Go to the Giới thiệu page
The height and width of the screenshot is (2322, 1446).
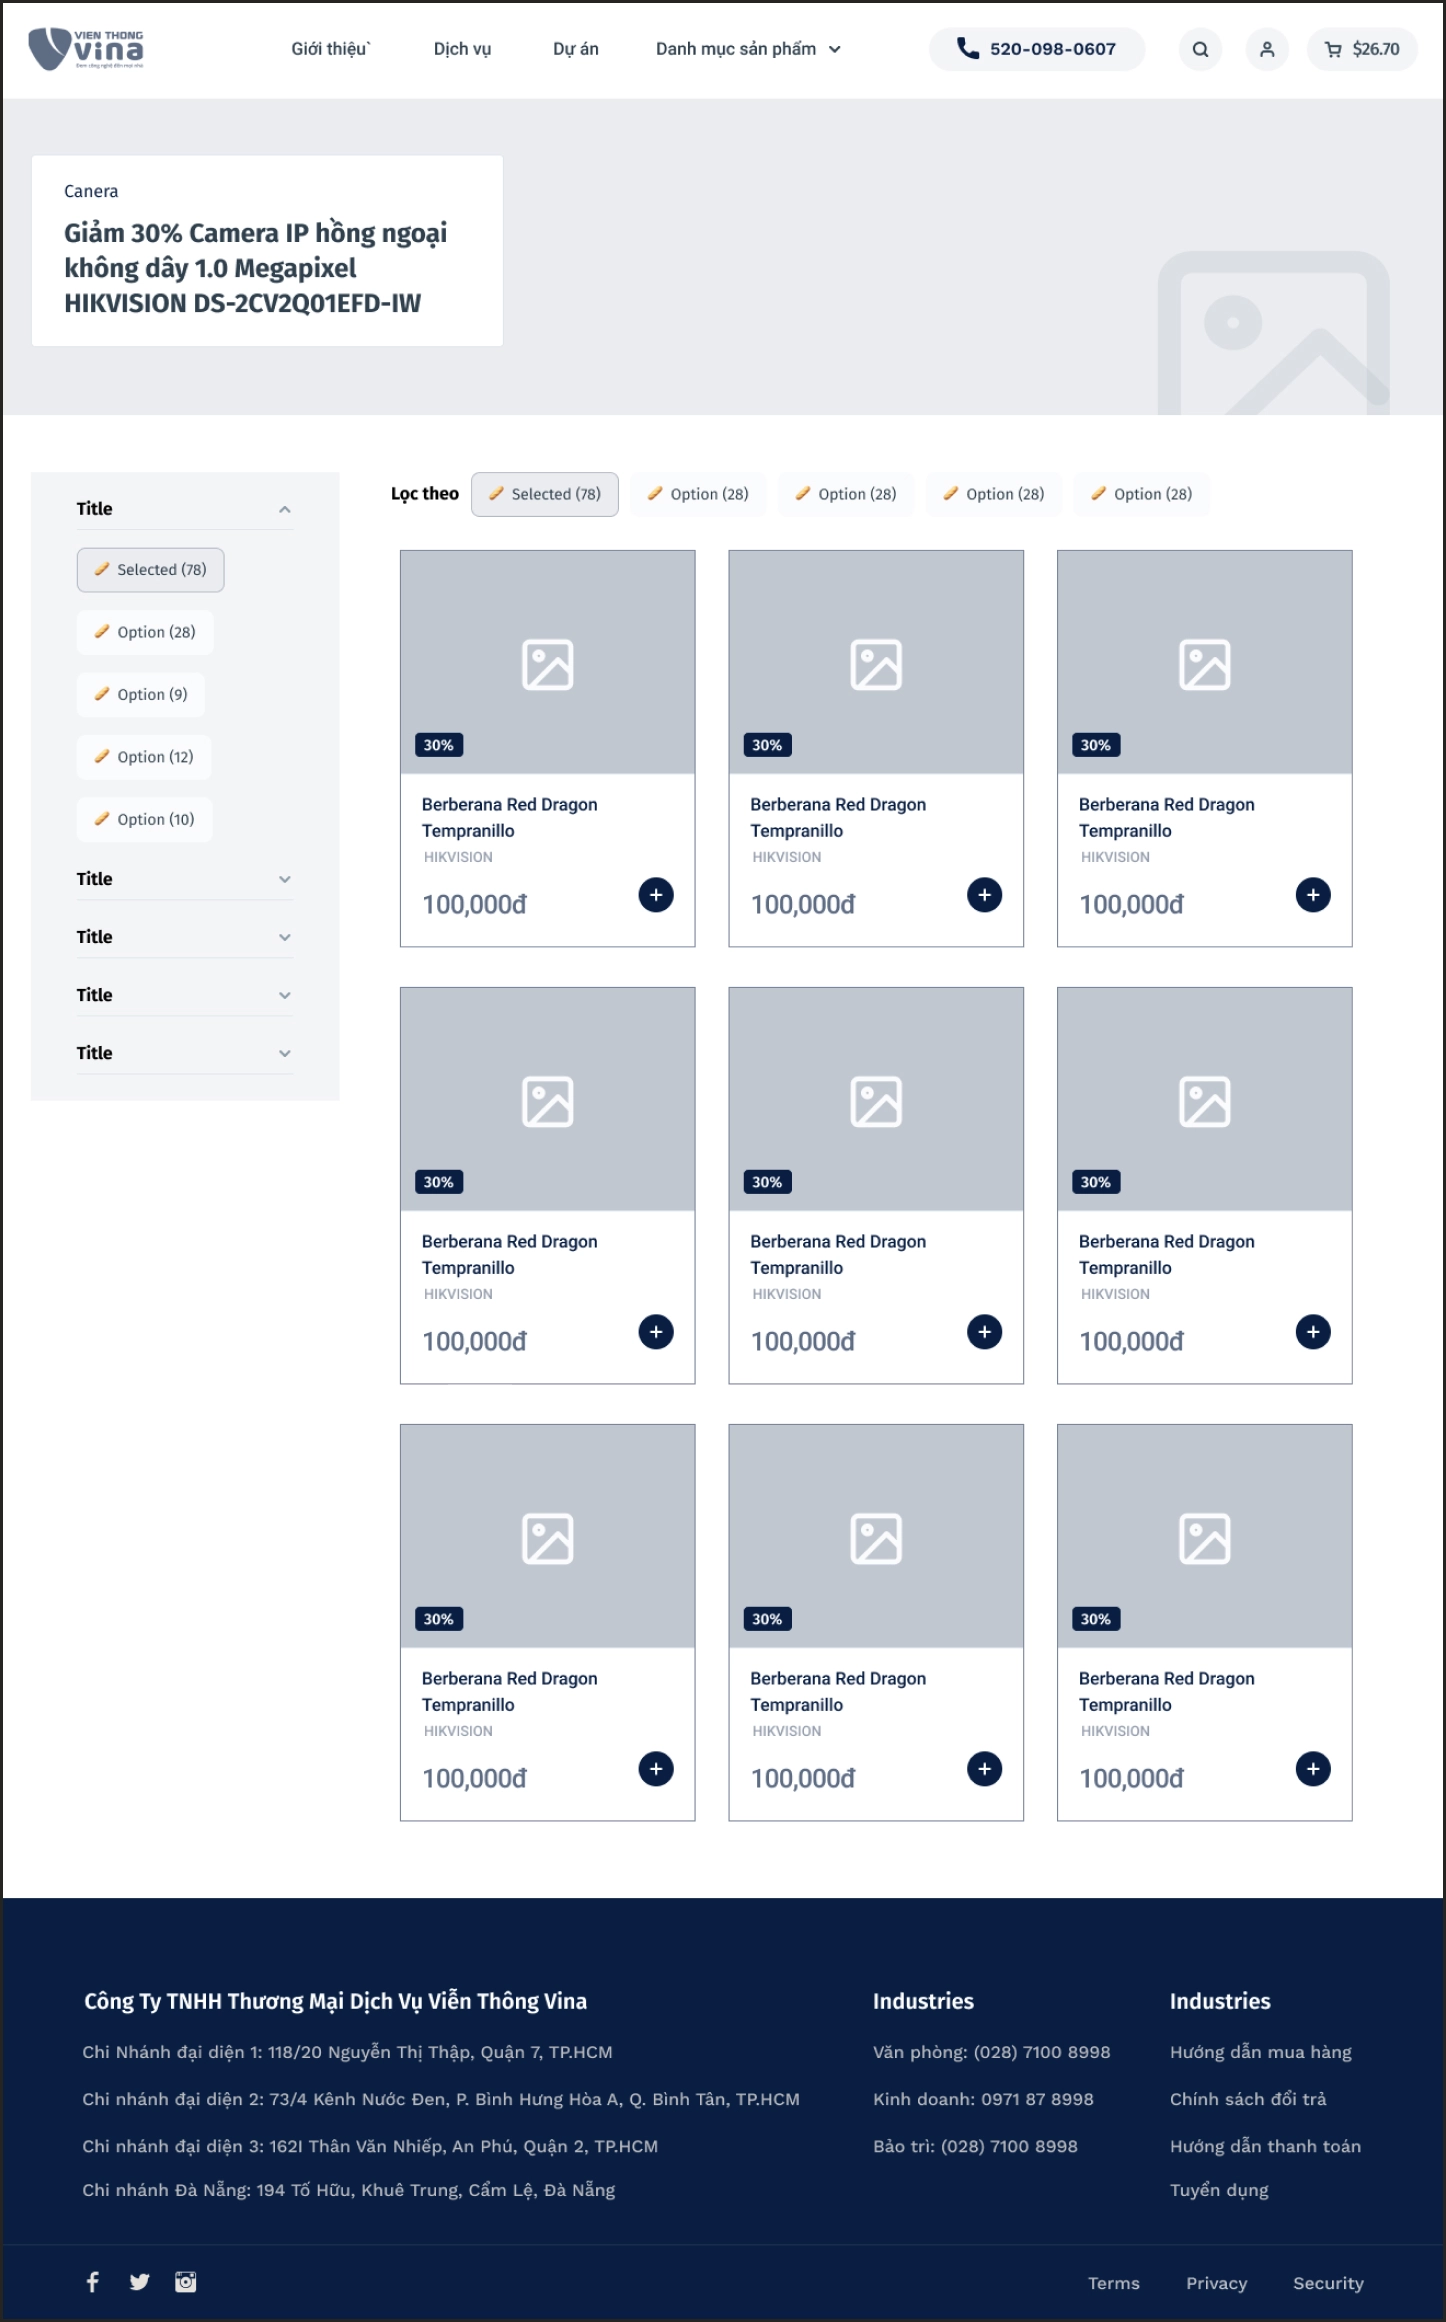tap(331, 49)
